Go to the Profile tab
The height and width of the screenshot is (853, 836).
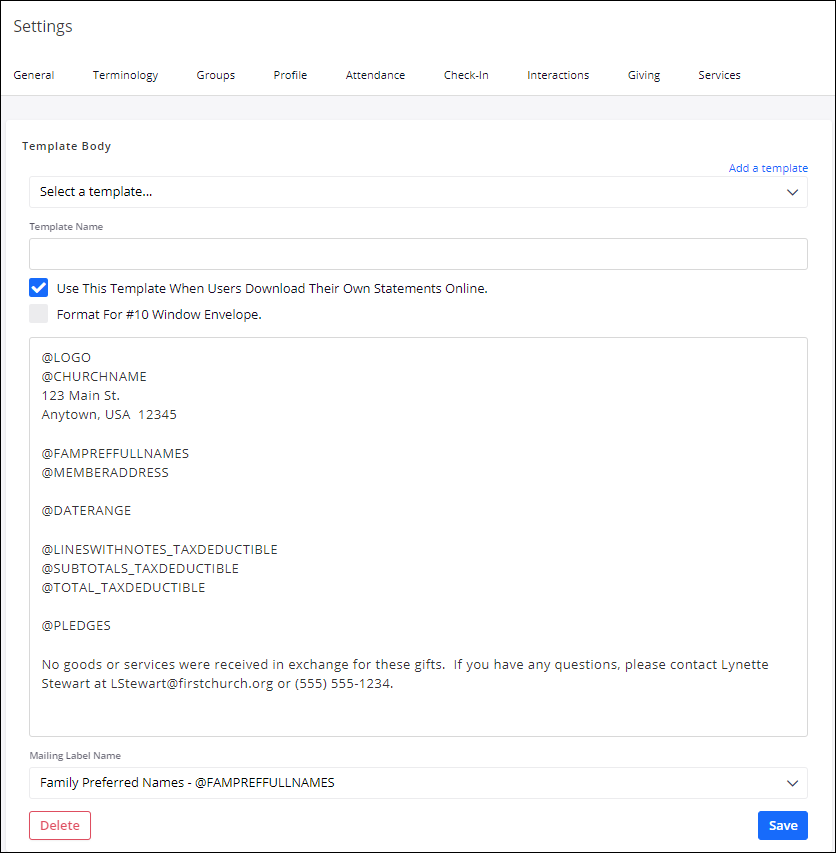pos(290,75)
